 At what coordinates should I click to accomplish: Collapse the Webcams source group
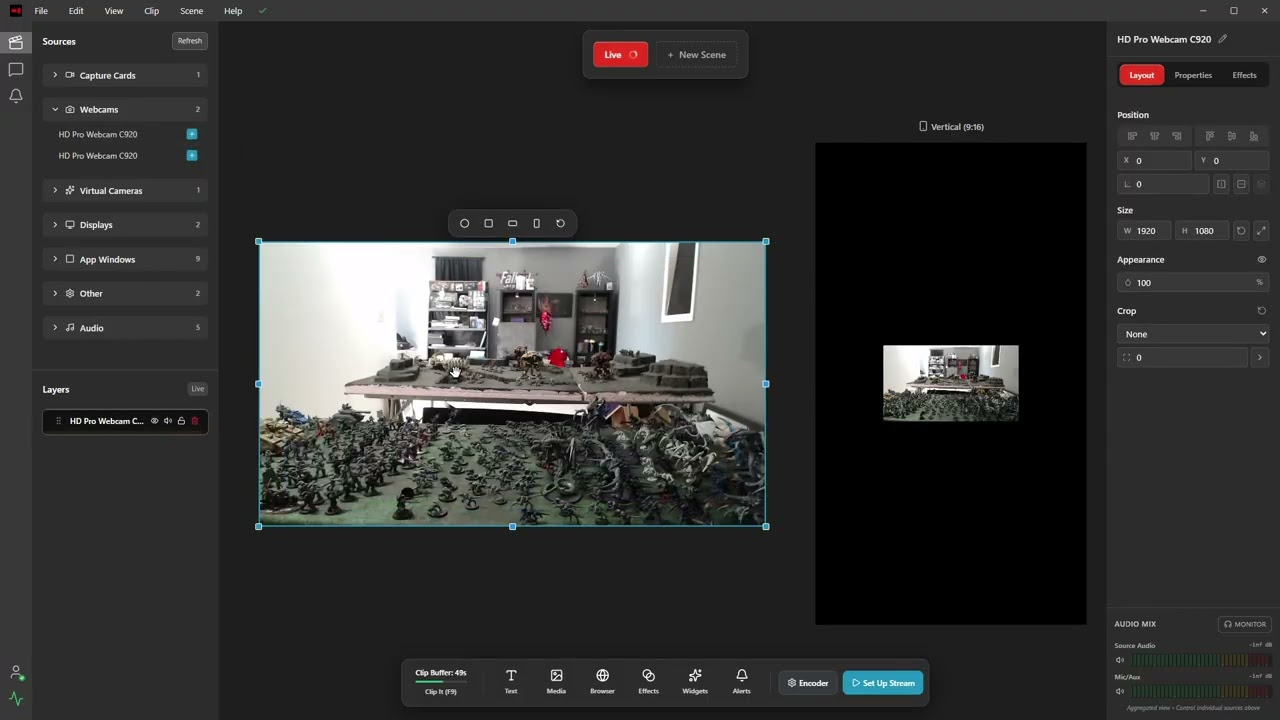pyautogui.click(x=125, y=109)
